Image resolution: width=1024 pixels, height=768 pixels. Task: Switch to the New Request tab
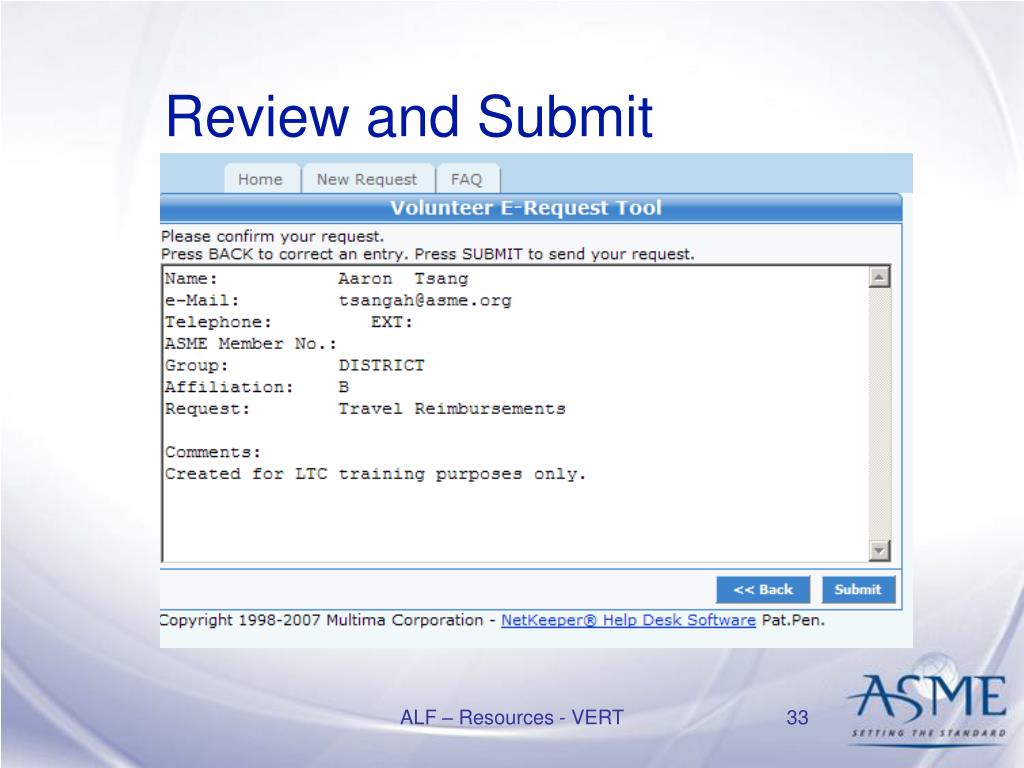point(368,179)
